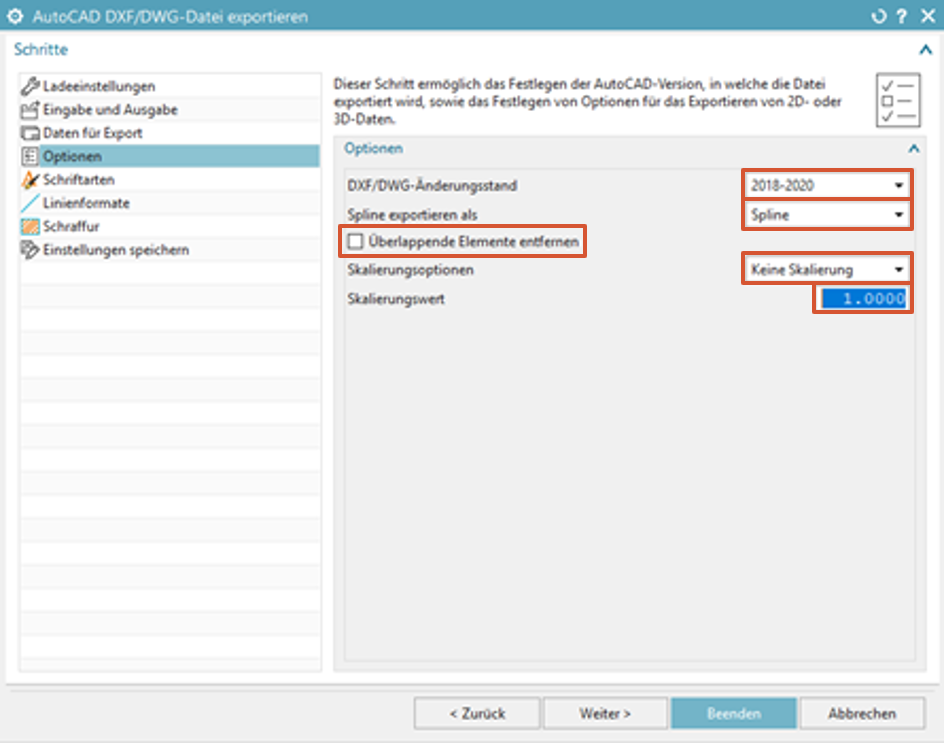The width and height of the screenshot is (944, 743).
Task: Click the Daten für Export step icon
Action: [x=30, y=133]
